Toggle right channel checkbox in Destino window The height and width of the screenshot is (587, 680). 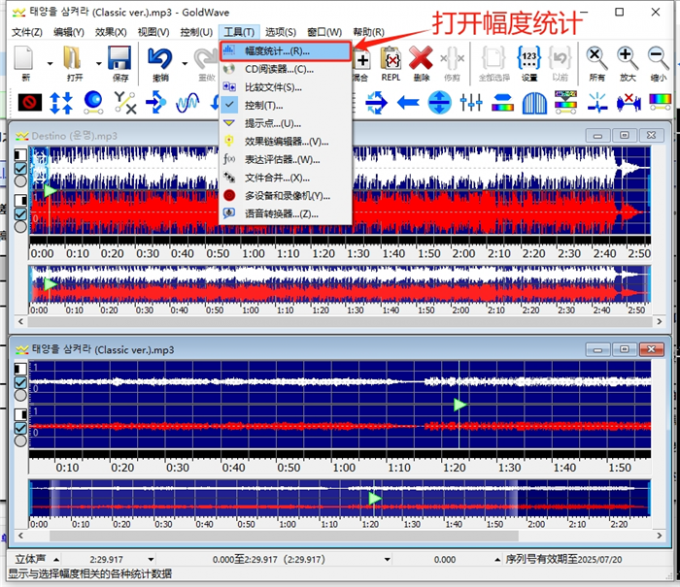[x=20, y=214]
